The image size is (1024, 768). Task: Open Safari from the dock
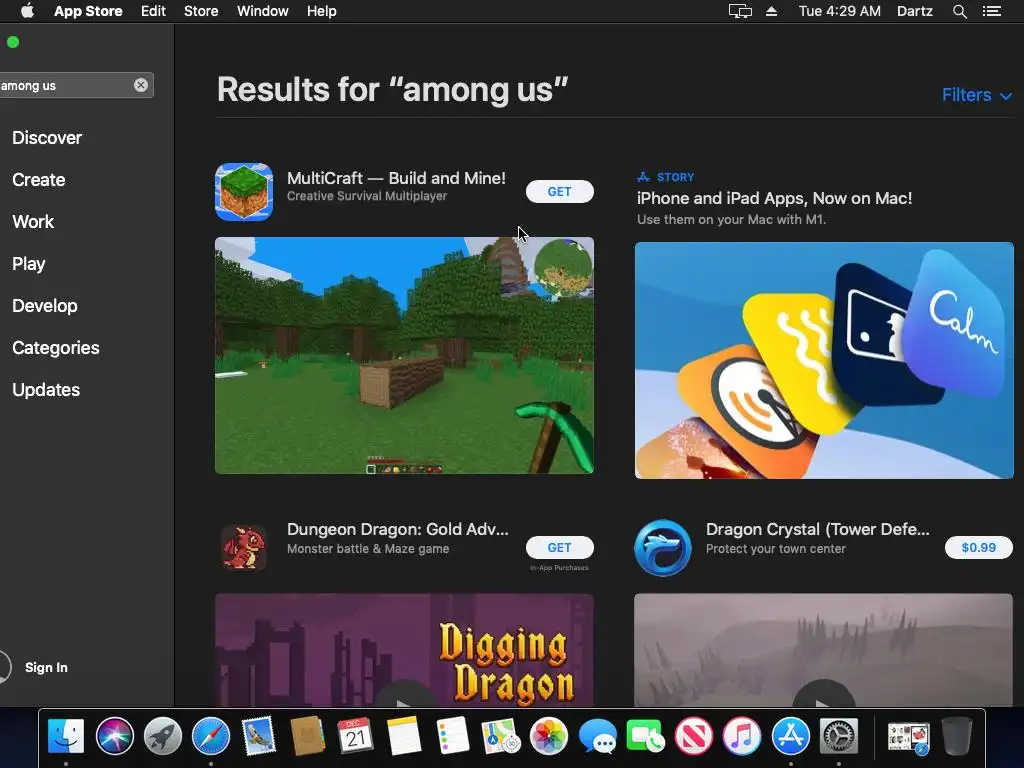click(x=210, y=736)
